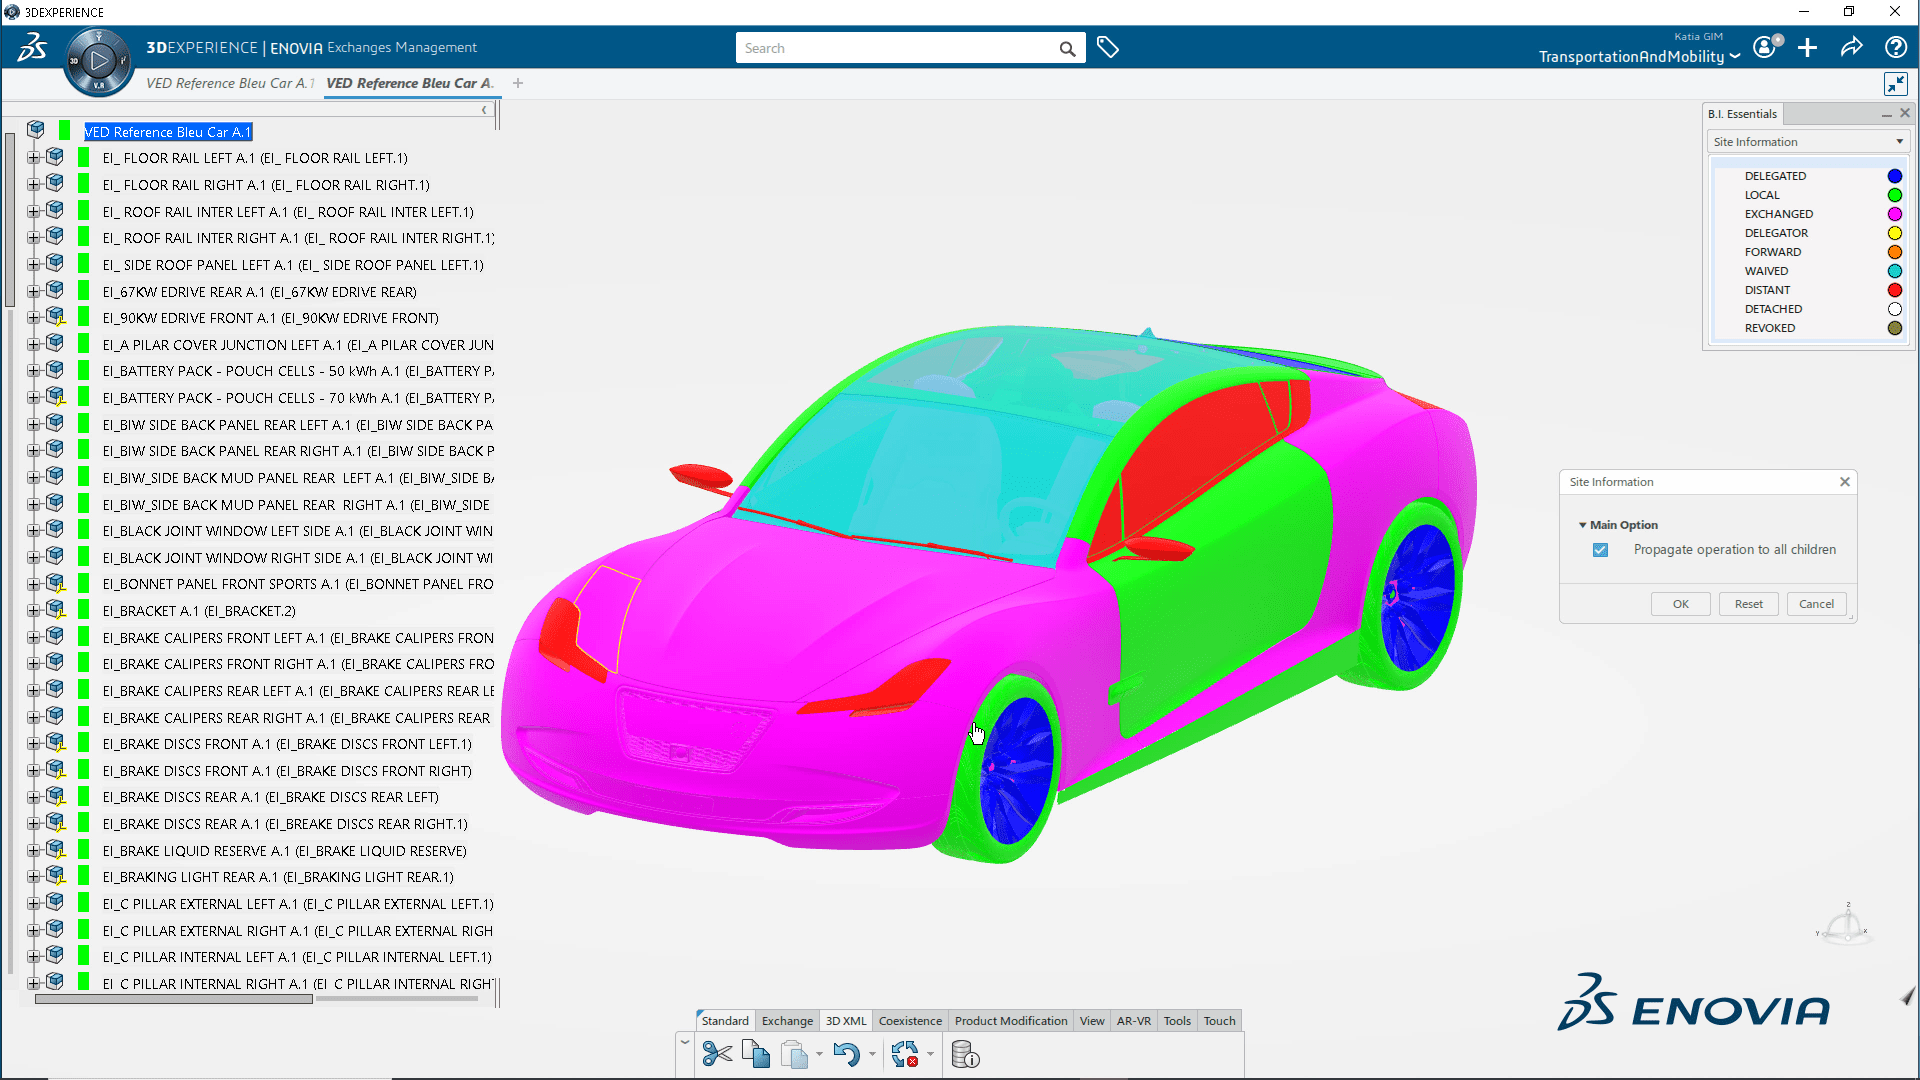Click the Copy icon in bottom toolbar
Viewport: 1920px width, 1080px height.
click(756, 1054)
